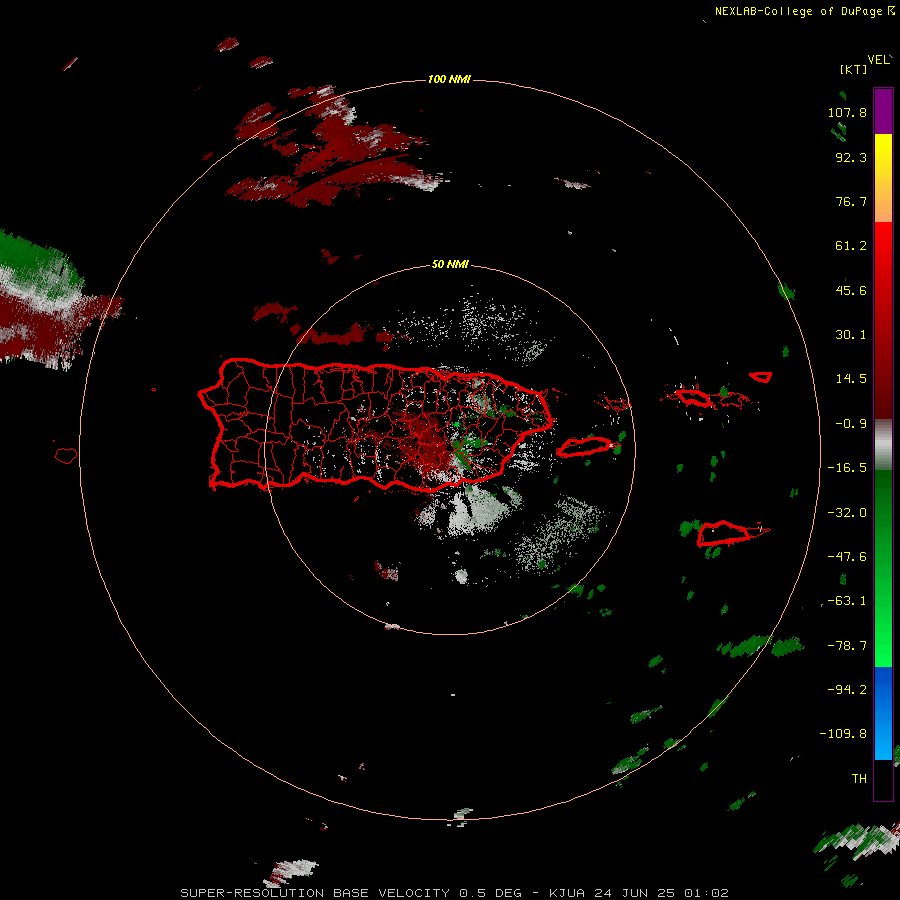The image size is (900, 900).
Task: Click Mona Island outline west of Puerto Rico
Action: (66, 456)
